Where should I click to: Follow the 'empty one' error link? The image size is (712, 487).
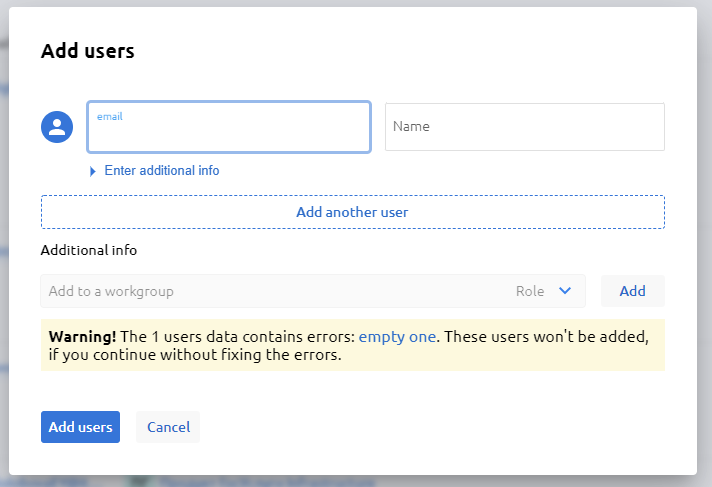(397, 337)
